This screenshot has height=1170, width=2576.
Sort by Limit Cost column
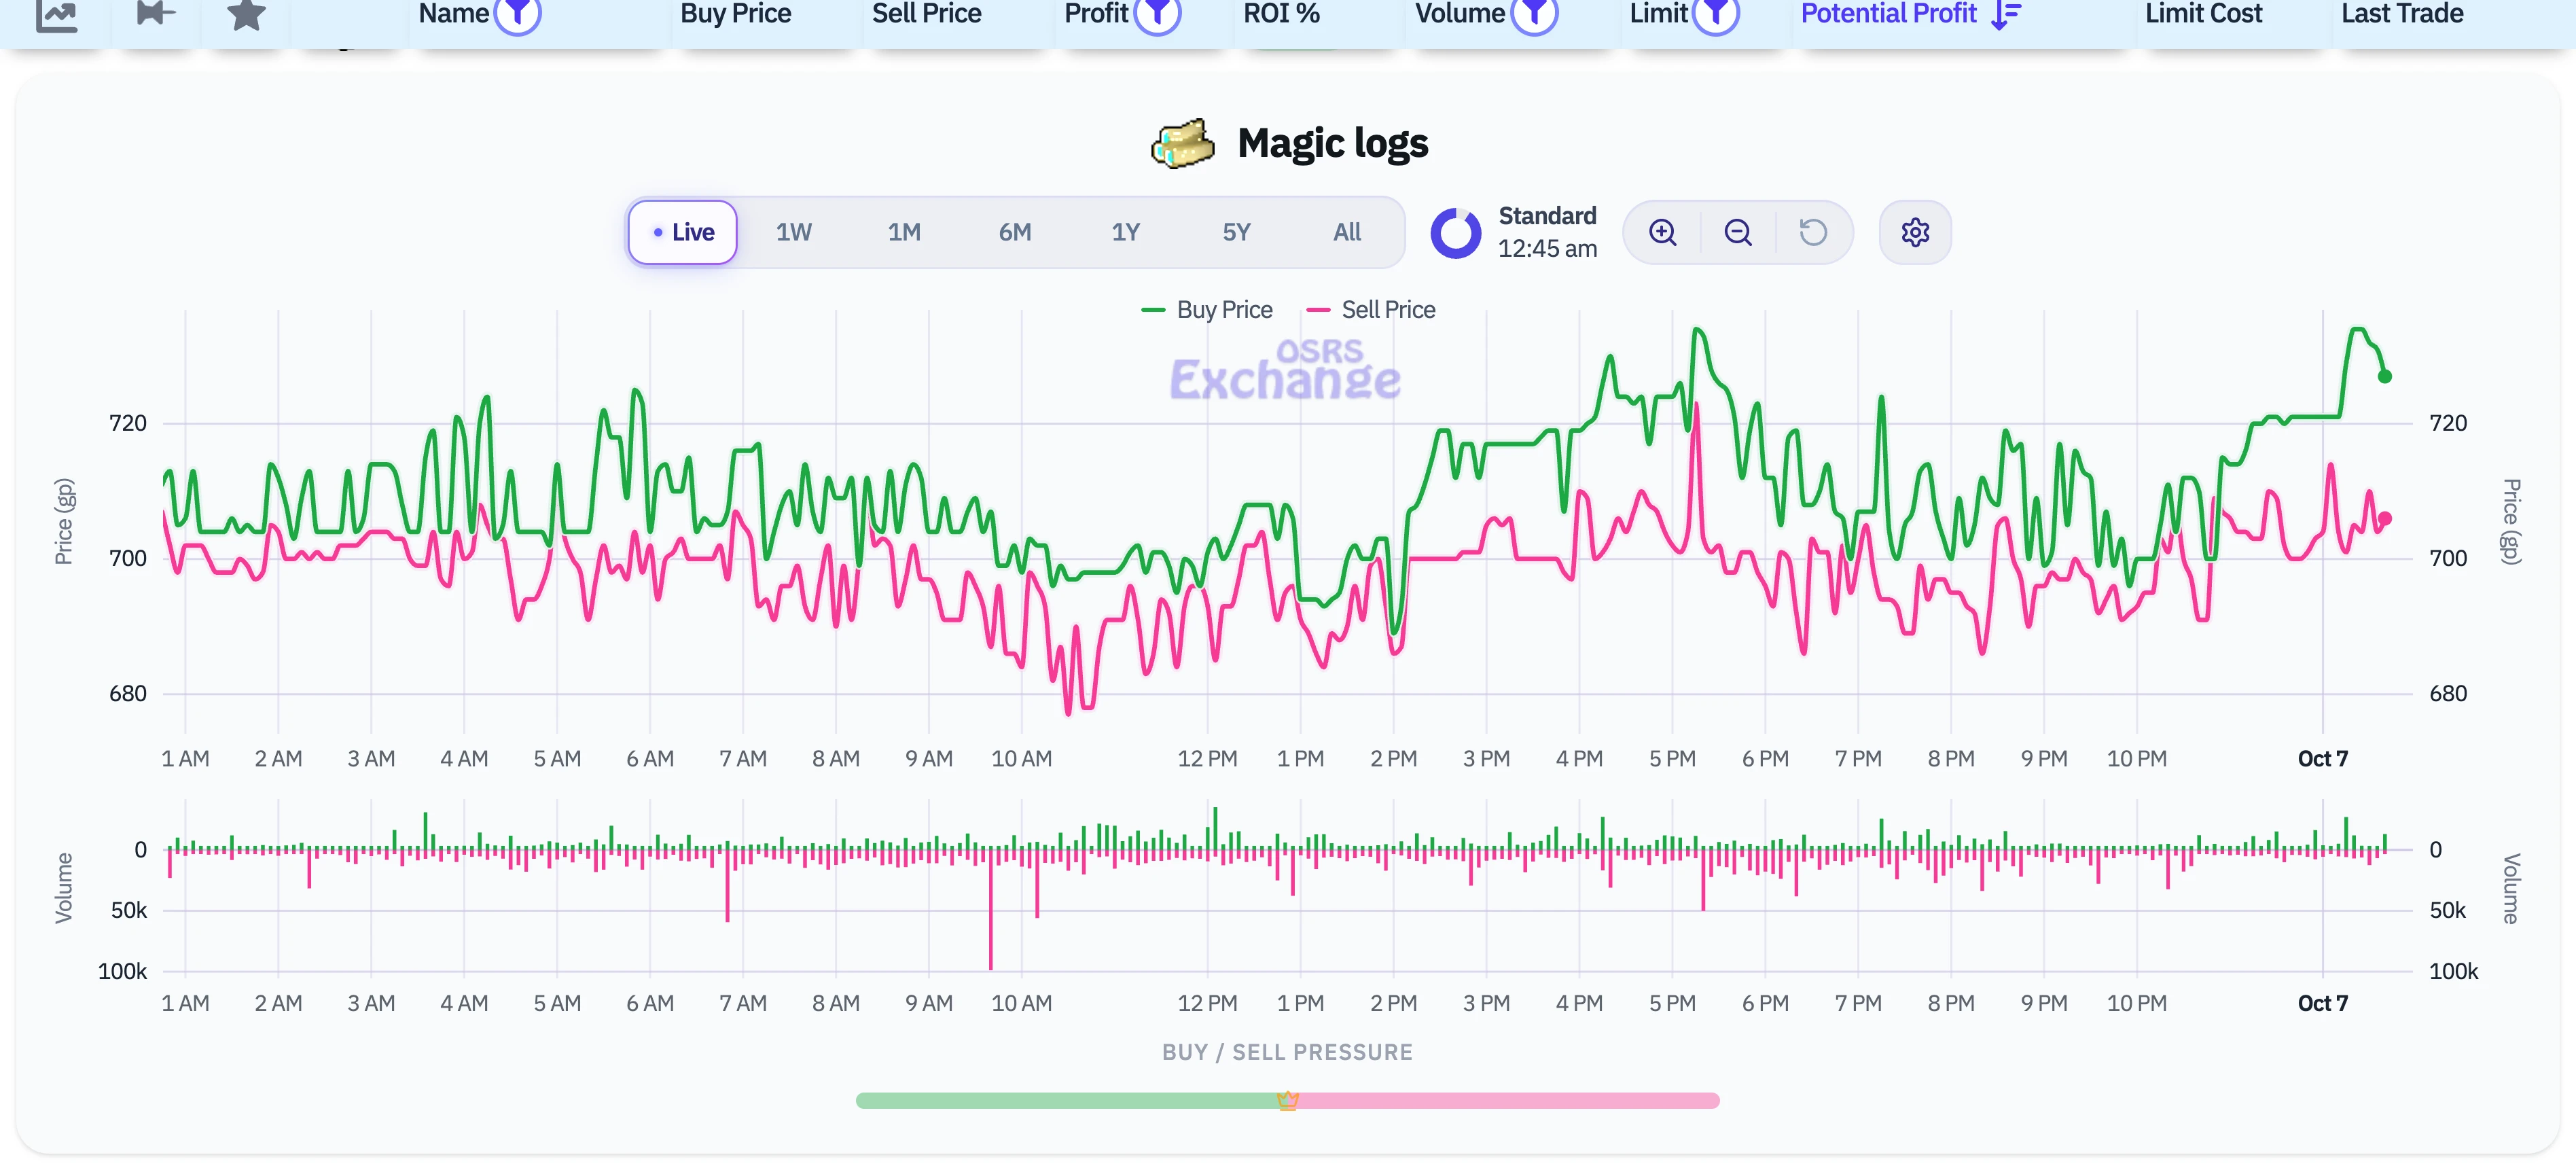point(2203,13)
